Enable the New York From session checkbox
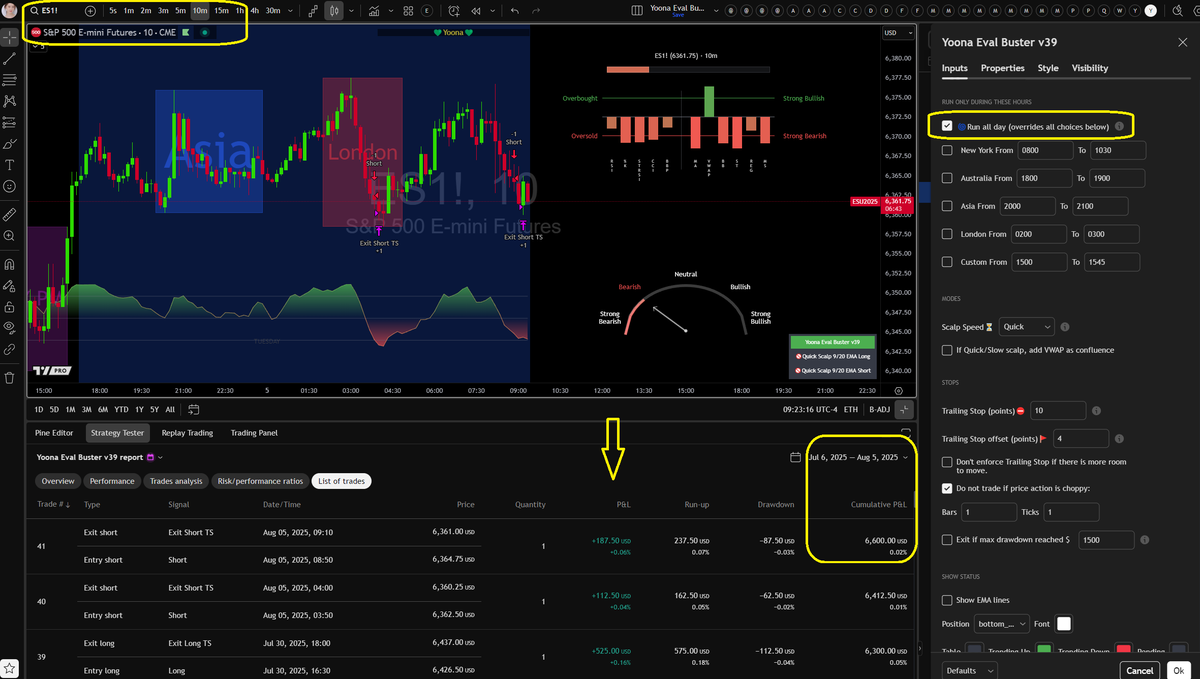 (x=948, y=150)
